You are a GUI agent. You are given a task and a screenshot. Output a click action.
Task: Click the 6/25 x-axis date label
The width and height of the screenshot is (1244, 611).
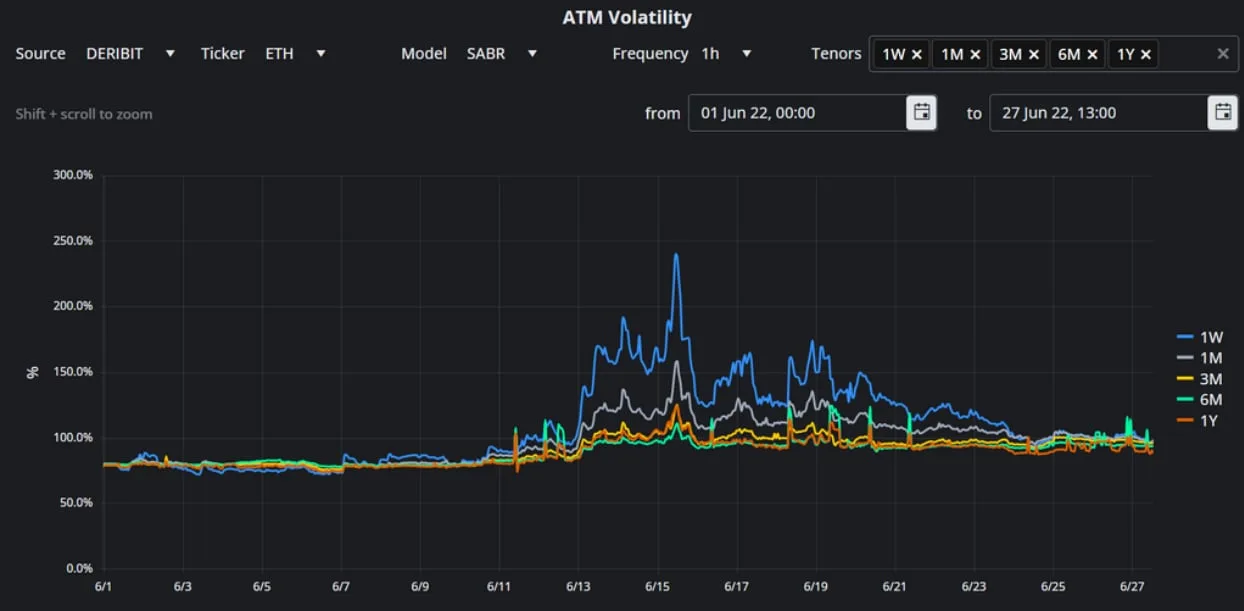click(x=1052, y=588)
